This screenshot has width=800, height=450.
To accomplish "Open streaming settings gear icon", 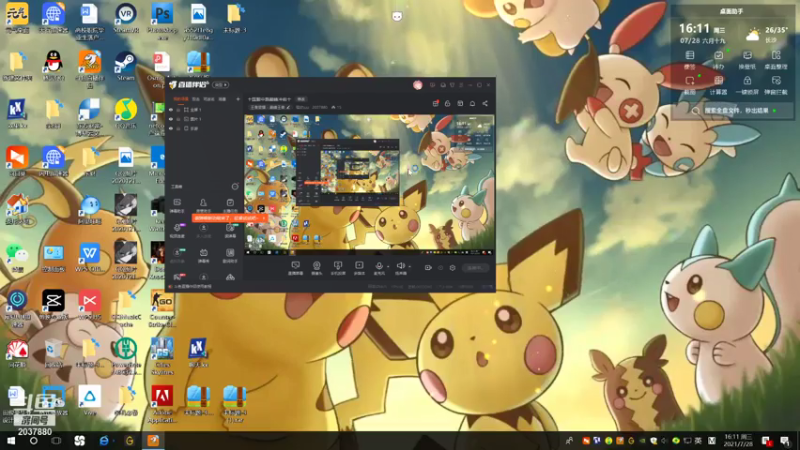I will tap(452, 267).
